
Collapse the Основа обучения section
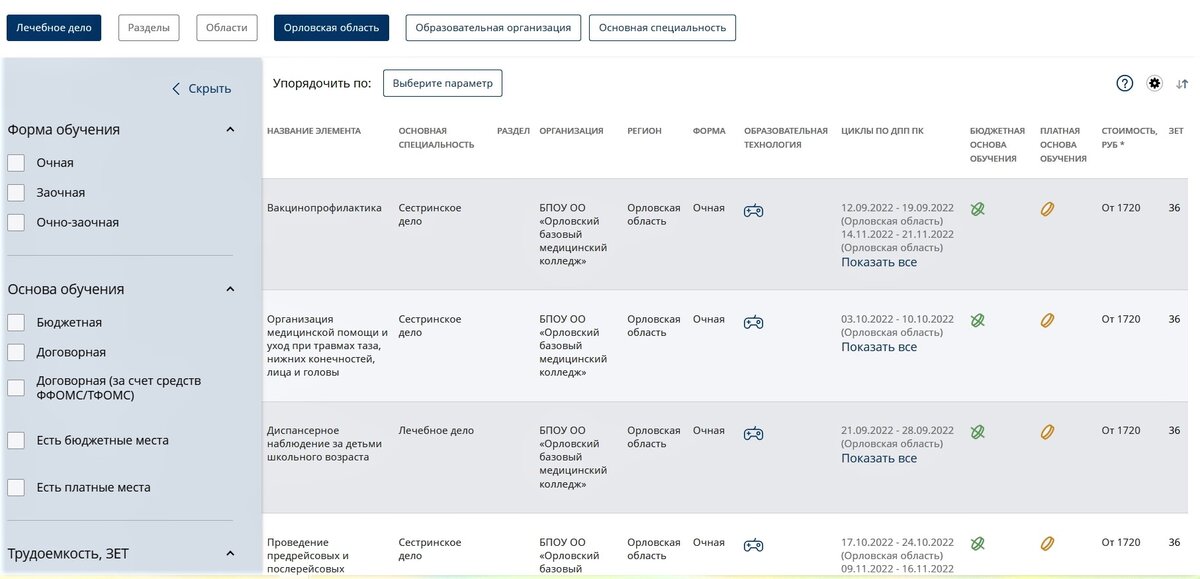(229, 288)
